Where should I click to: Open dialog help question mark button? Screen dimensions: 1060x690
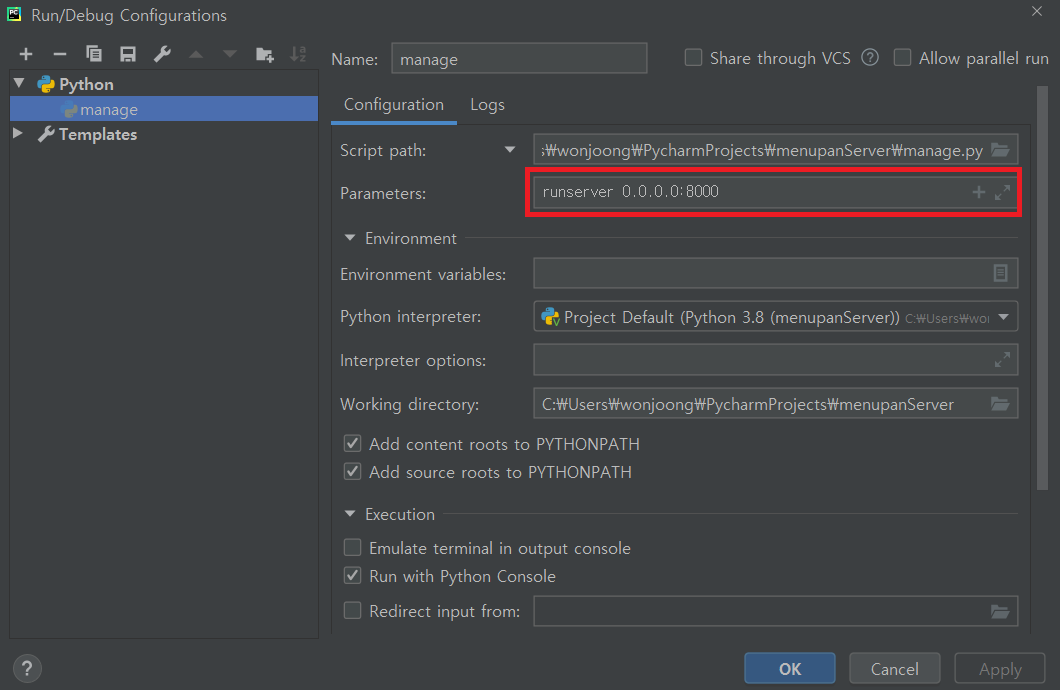click(27, 668)
